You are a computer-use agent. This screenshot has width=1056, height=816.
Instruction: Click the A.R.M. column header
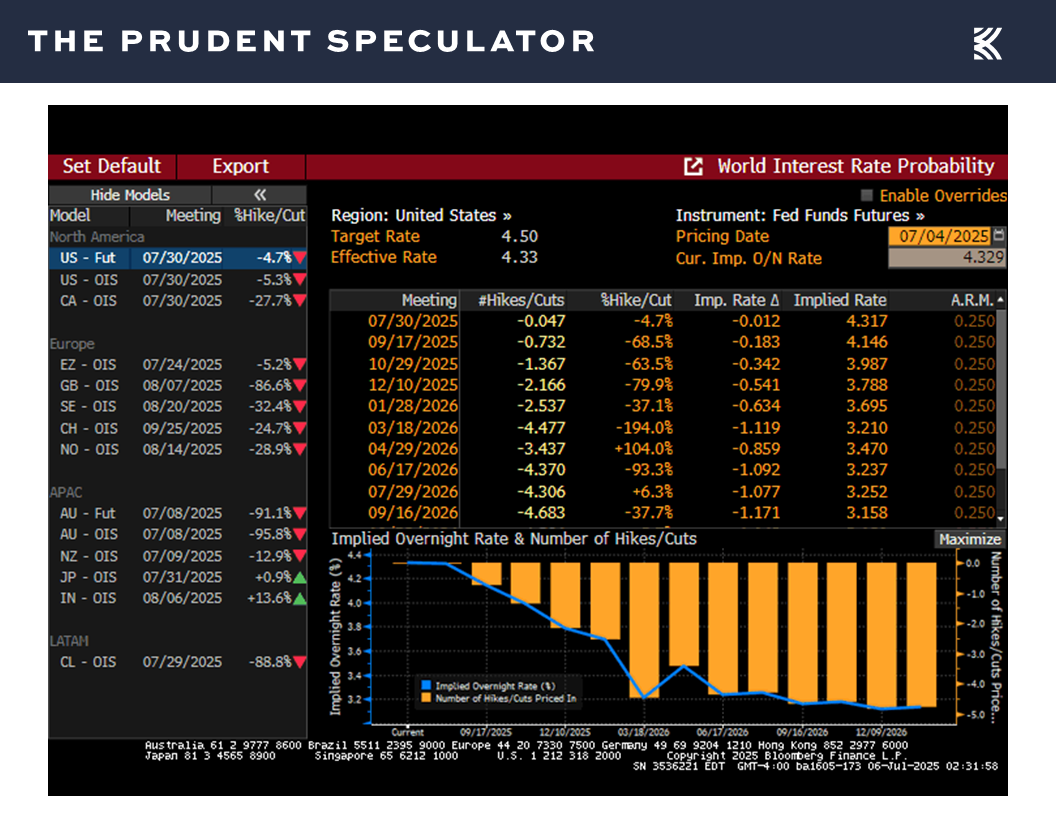coord(972,300)
